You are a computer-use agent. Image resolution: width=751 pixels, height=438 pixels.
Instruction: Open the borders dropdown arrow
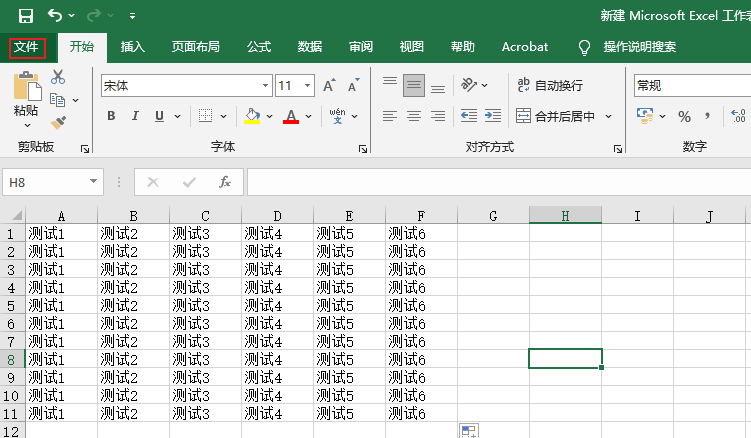pos(223,116)
